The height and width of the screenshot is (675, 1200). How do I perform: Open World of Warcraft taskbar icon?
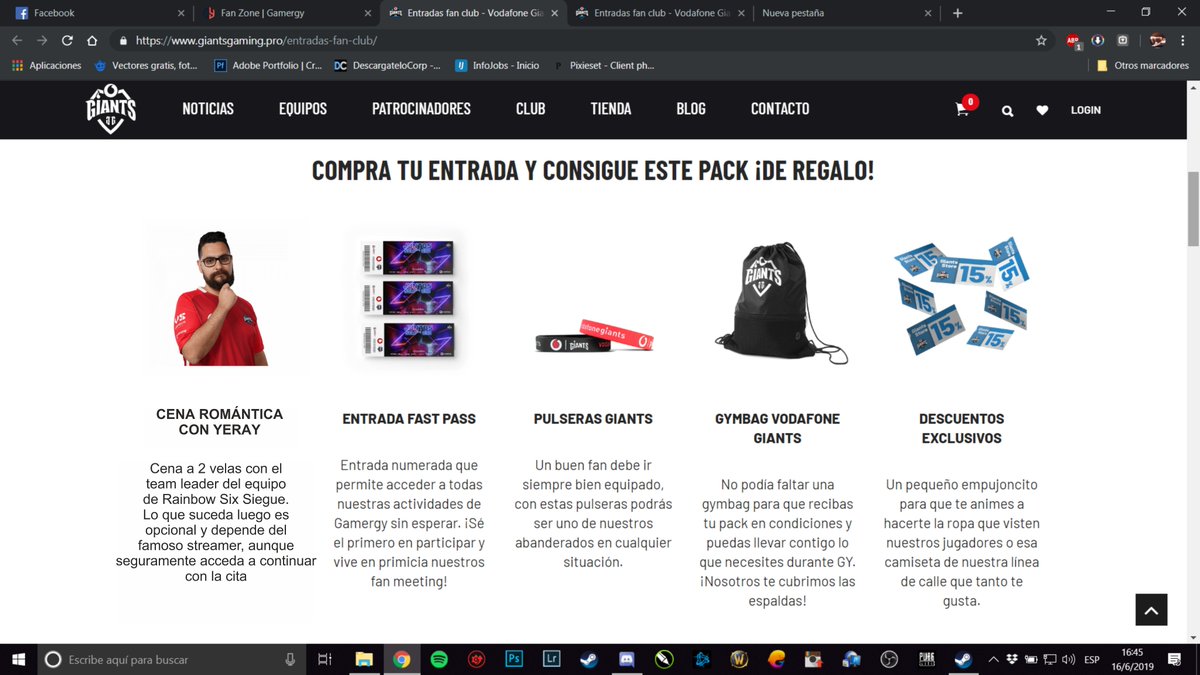(x=739, y=659)
